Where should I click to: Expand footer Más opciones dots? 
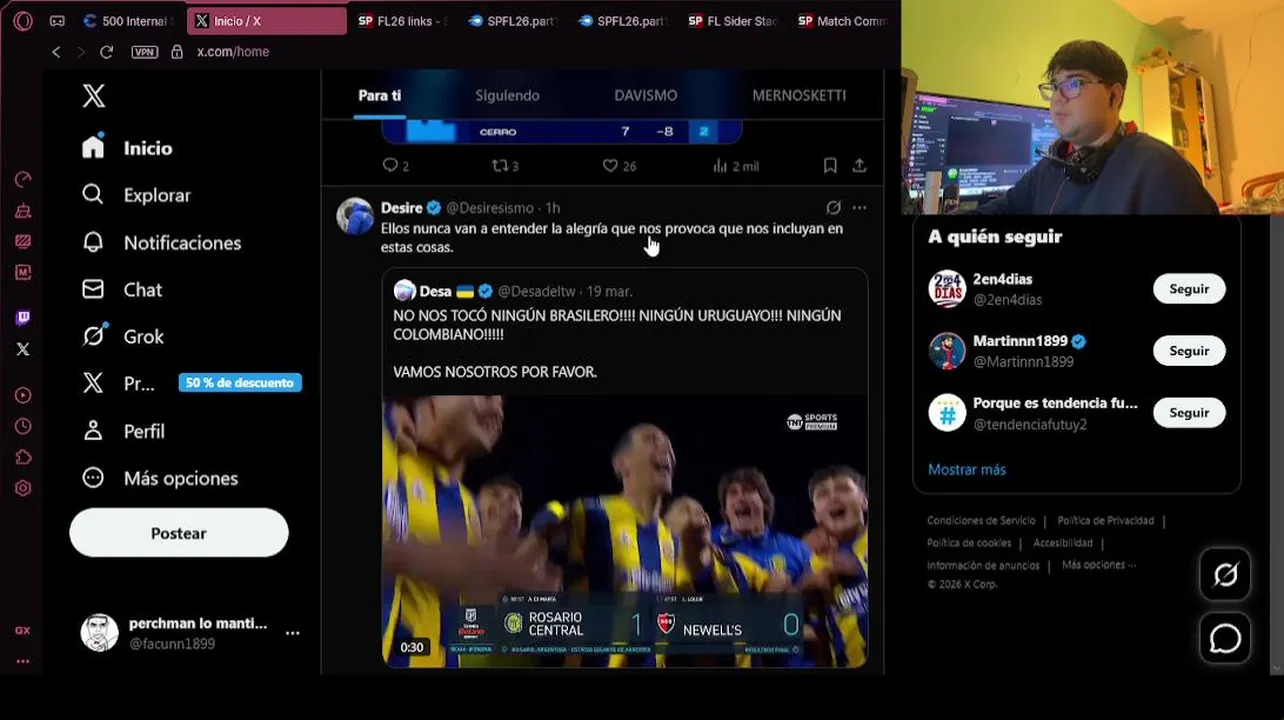[x=1099, y=565]
